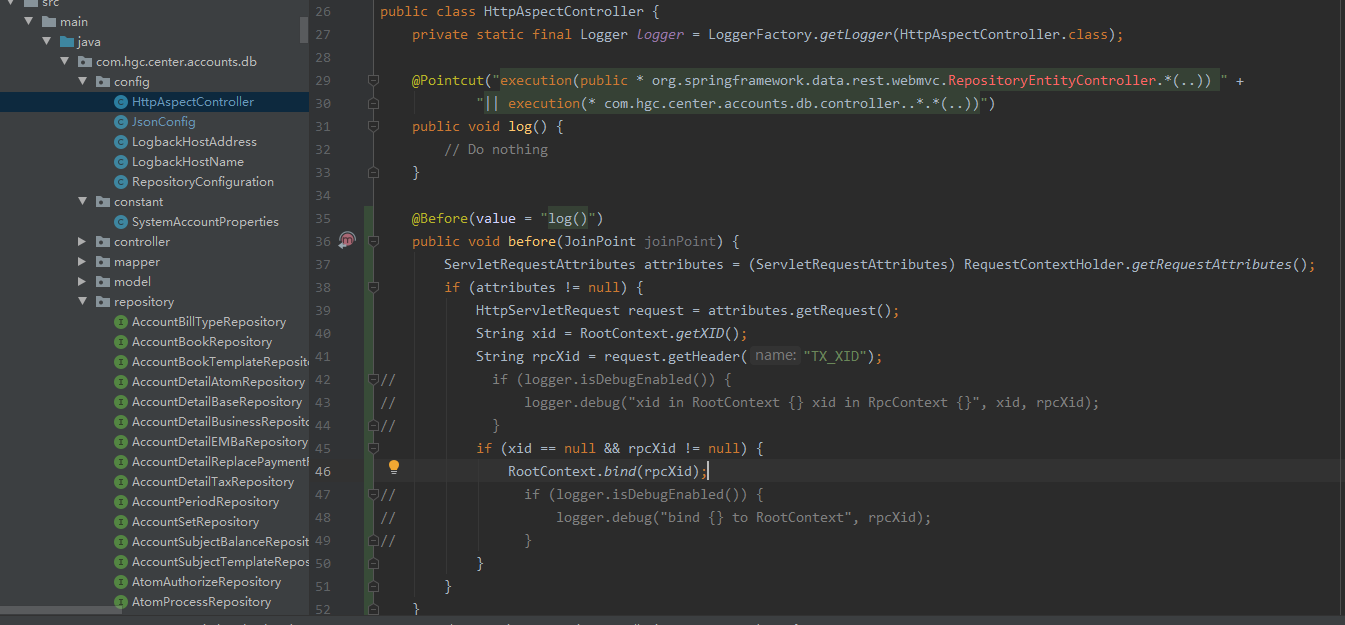This screenshot has width=1345, height=625.
Task: Collapse the java folder arrow
Action: click(x=47, y=42)
